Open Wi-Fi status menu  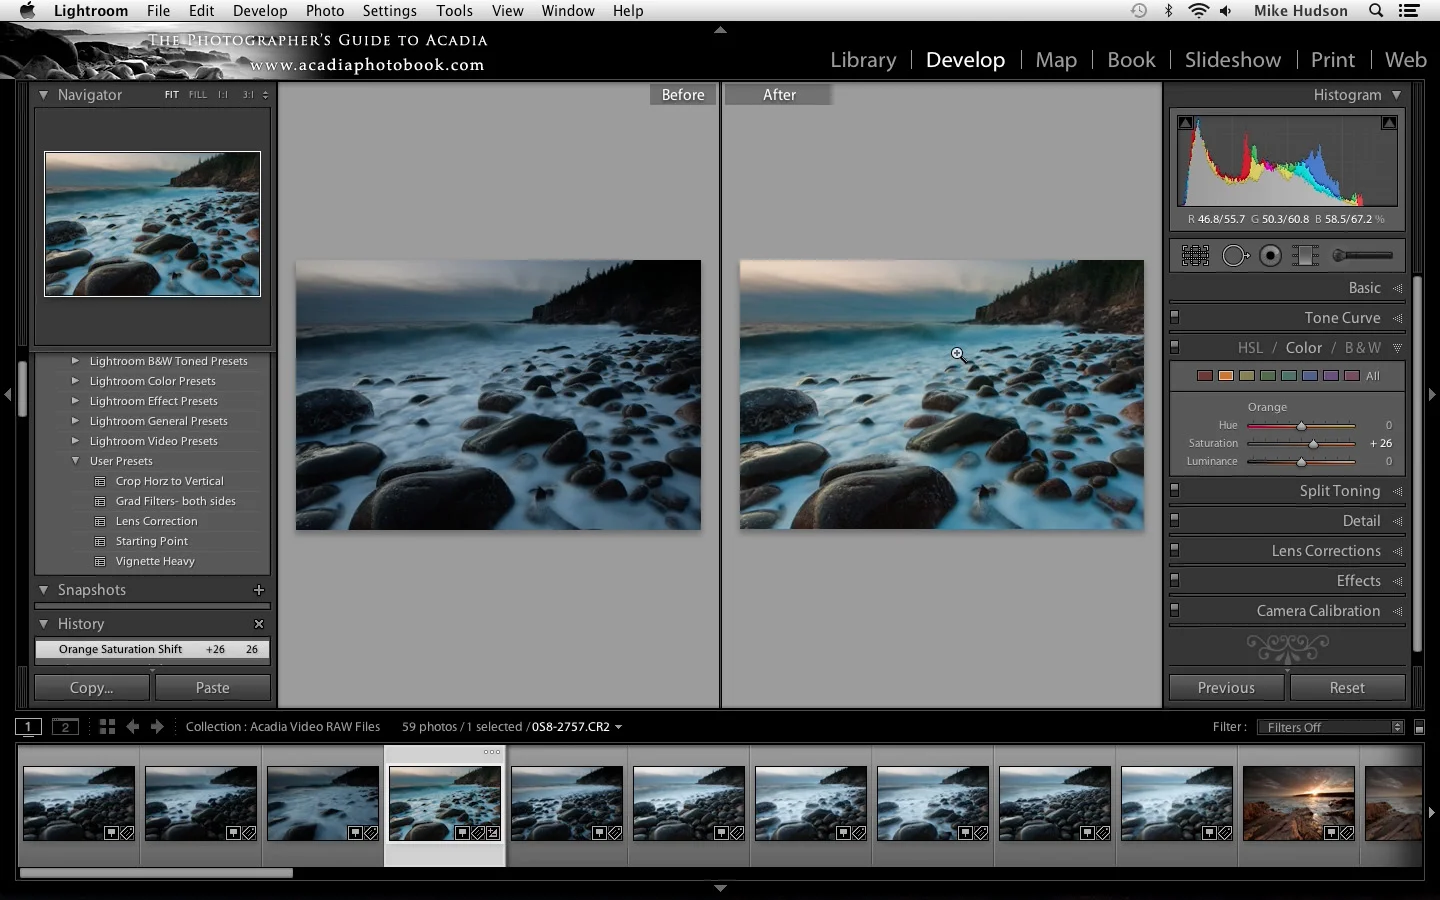point(1198,11)
